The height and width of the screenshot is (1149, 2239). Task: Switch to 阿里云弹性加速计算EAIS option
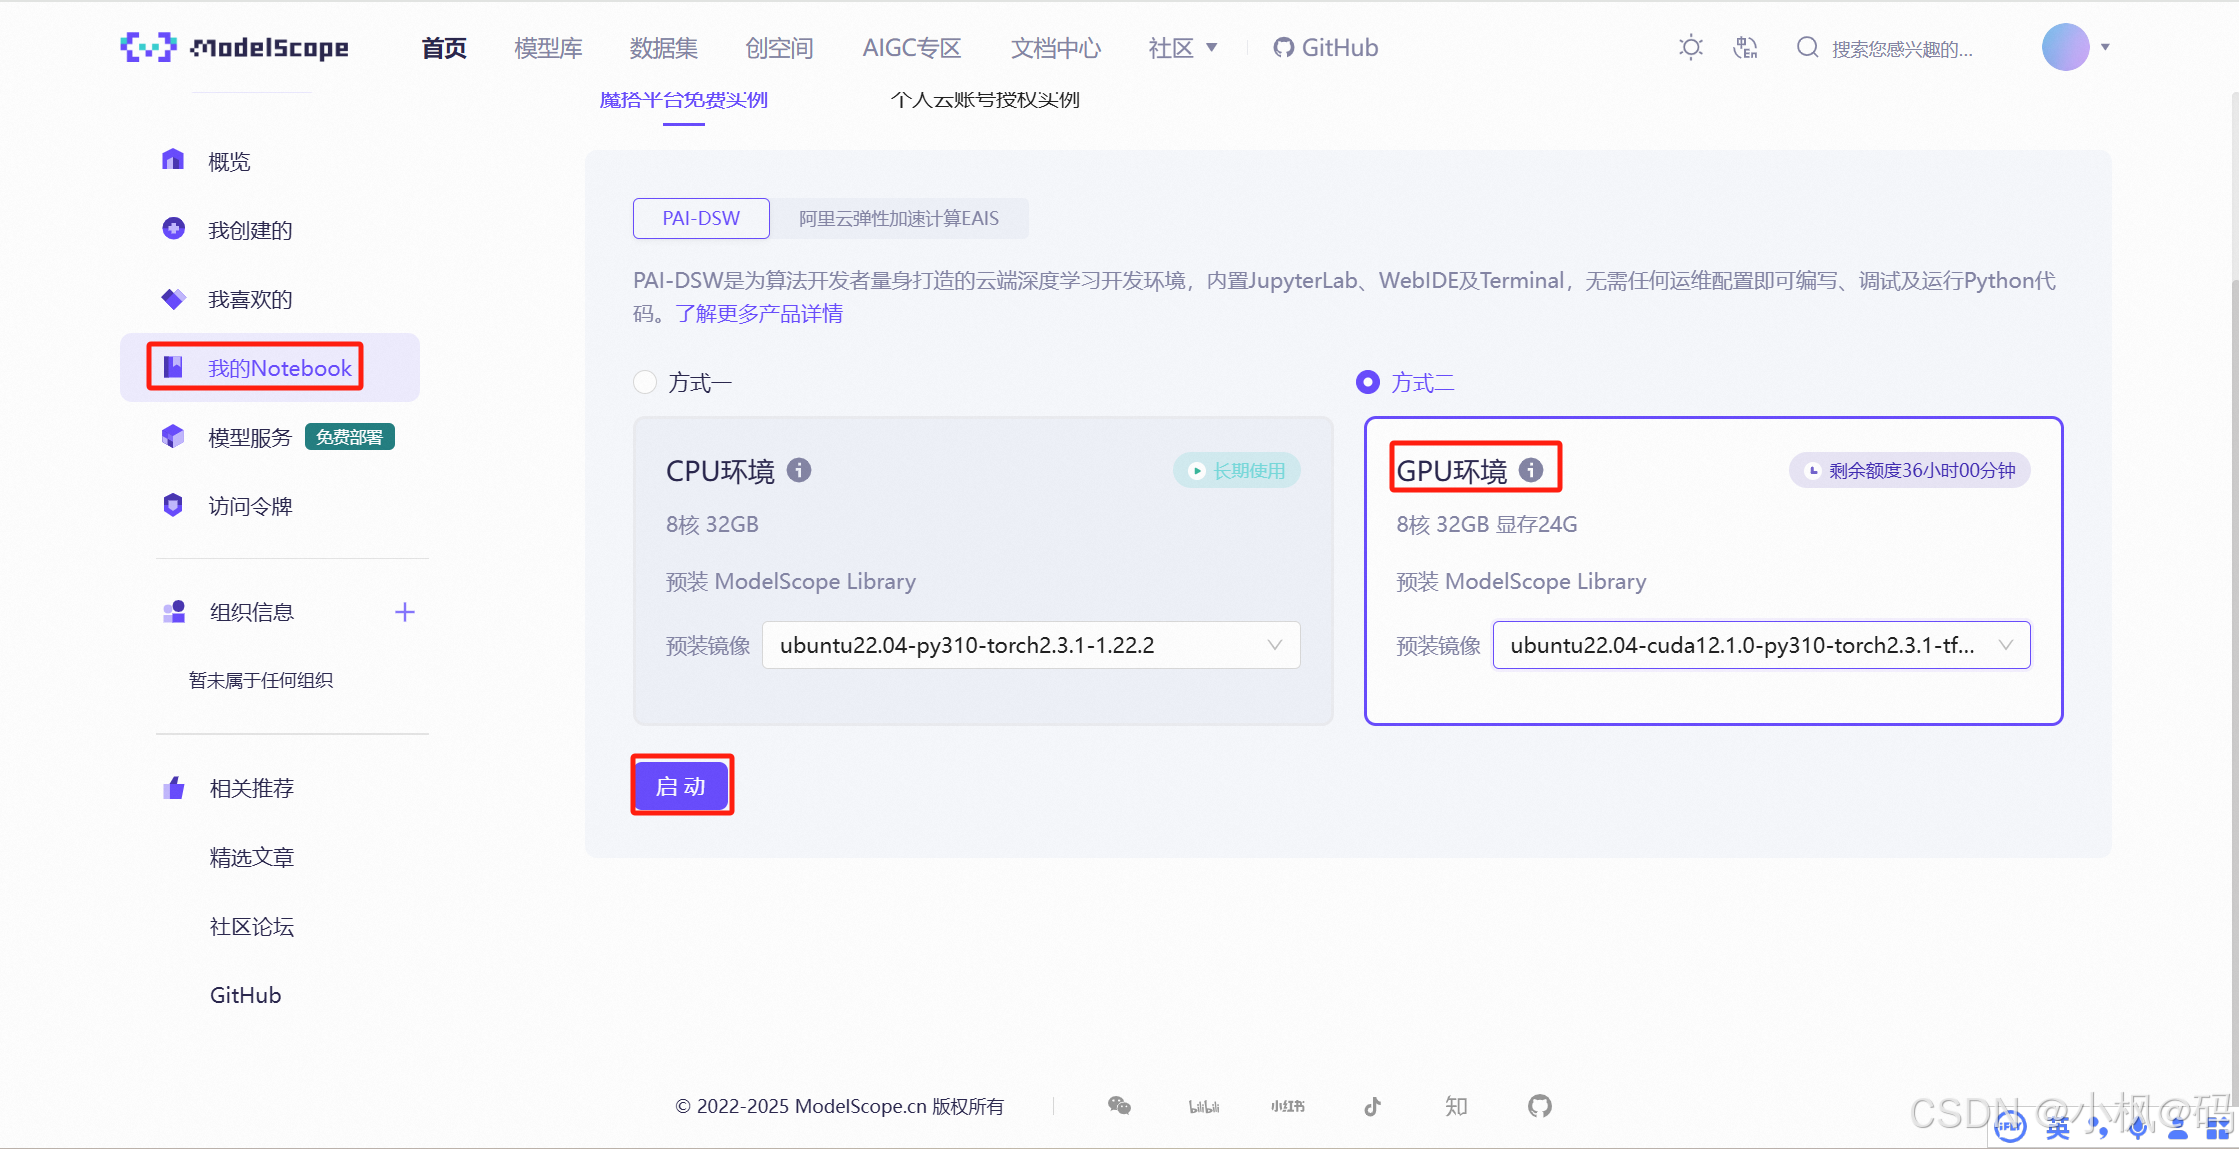[x=898, y=218]
